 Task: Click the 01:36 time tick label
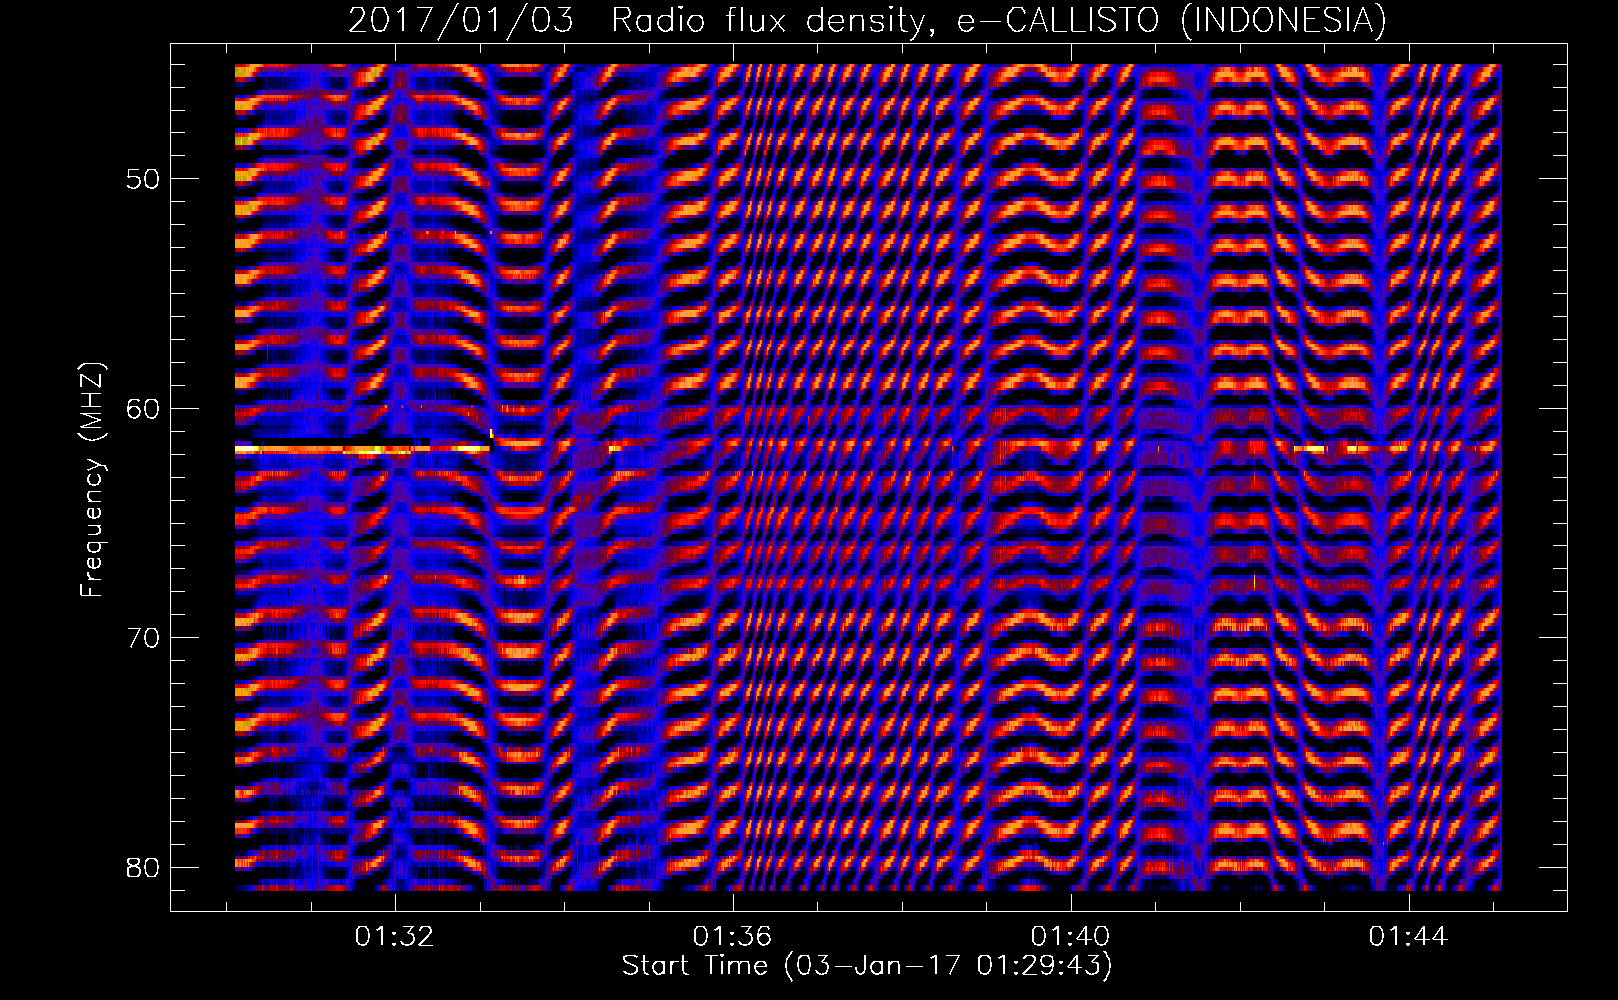733,937
